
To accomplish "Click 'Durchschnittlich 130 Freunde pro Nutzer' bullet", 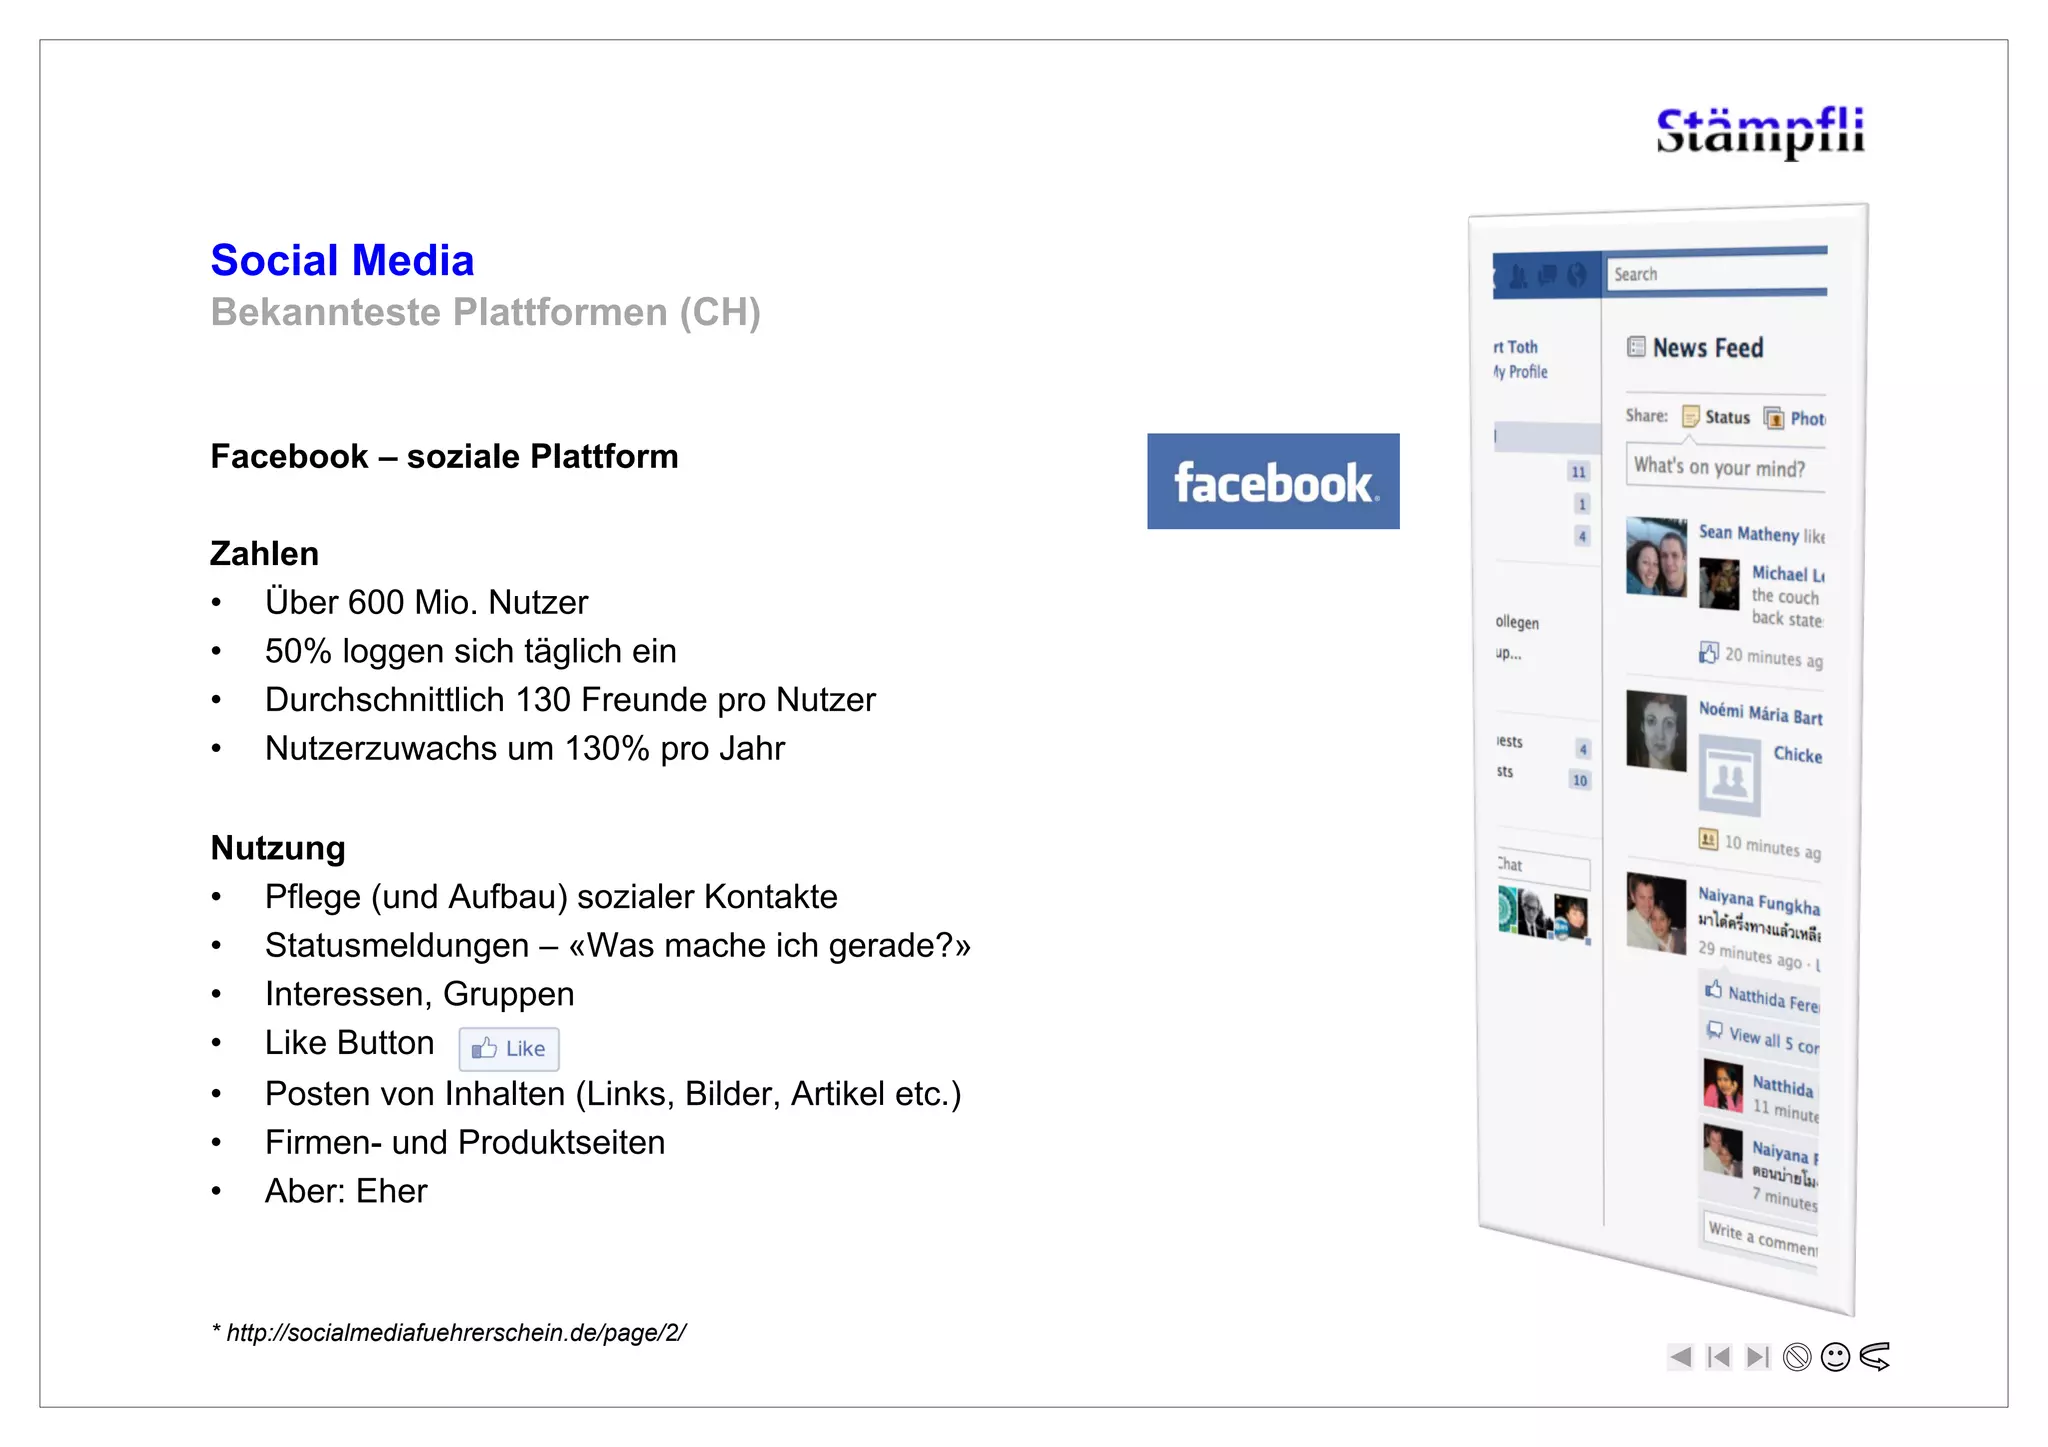I will point(570,699).
